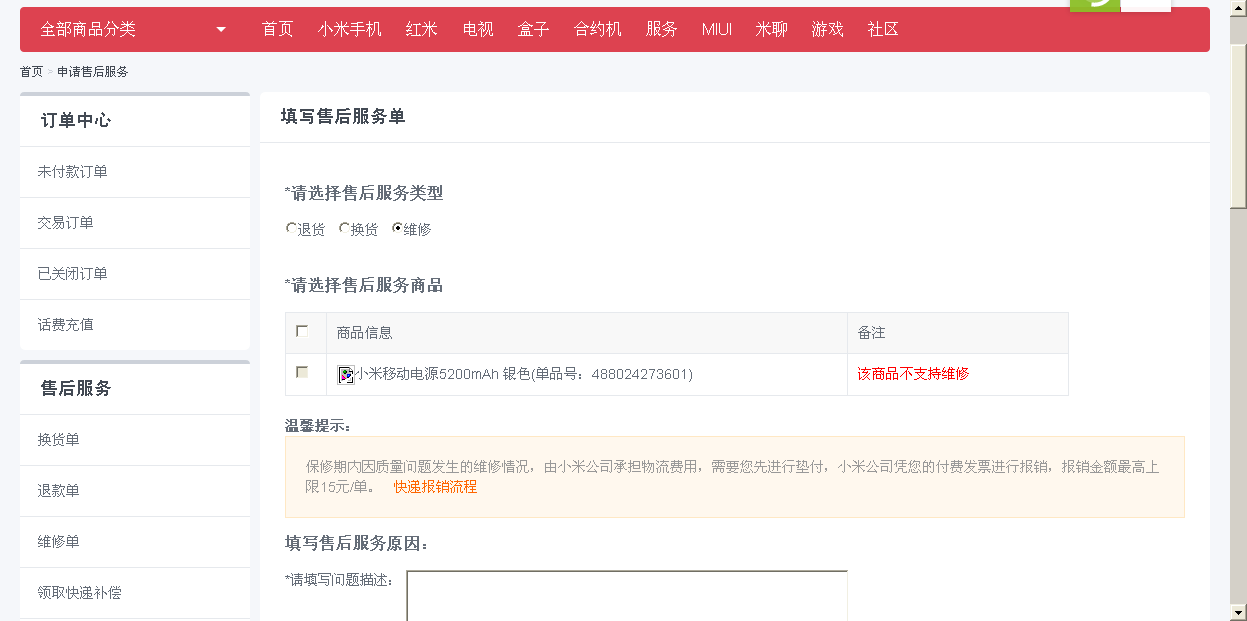
Task: Open the 首页 nav menu item
Action: click(x=278, y=29)
